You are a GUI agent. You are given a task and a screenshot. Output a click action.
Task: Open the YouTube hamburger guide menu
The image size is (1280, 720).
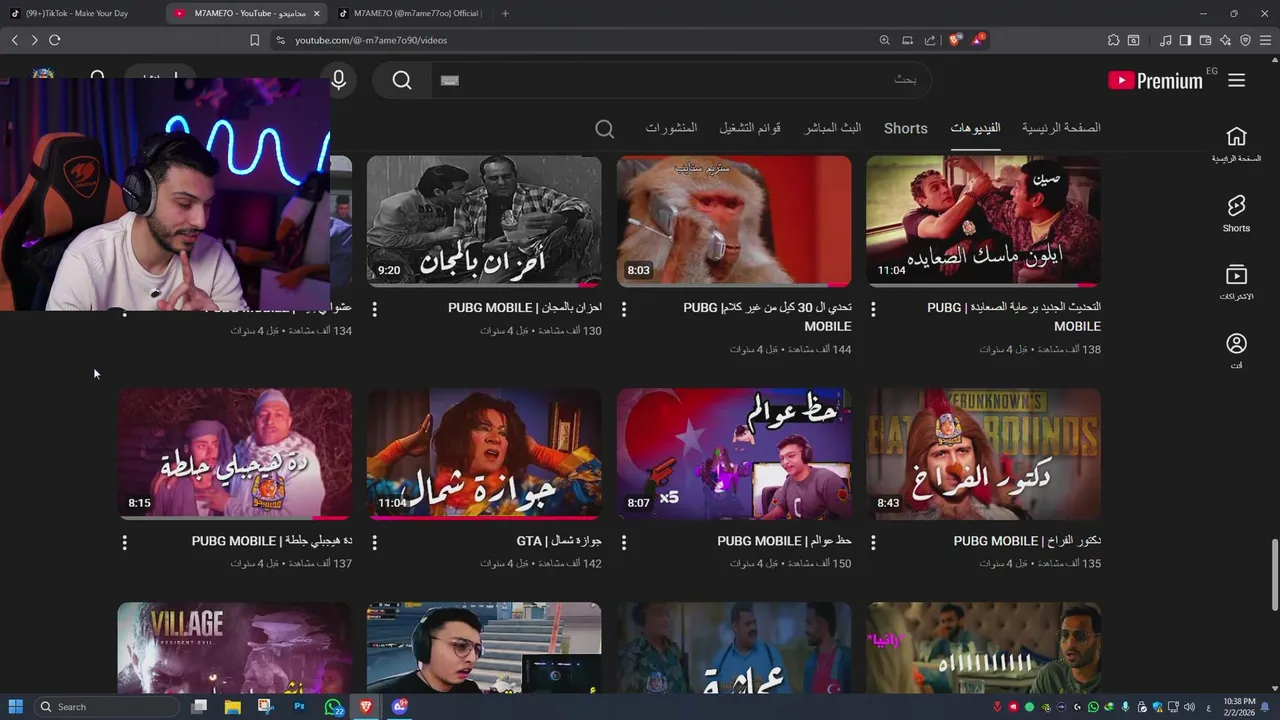click(1237, 80)
